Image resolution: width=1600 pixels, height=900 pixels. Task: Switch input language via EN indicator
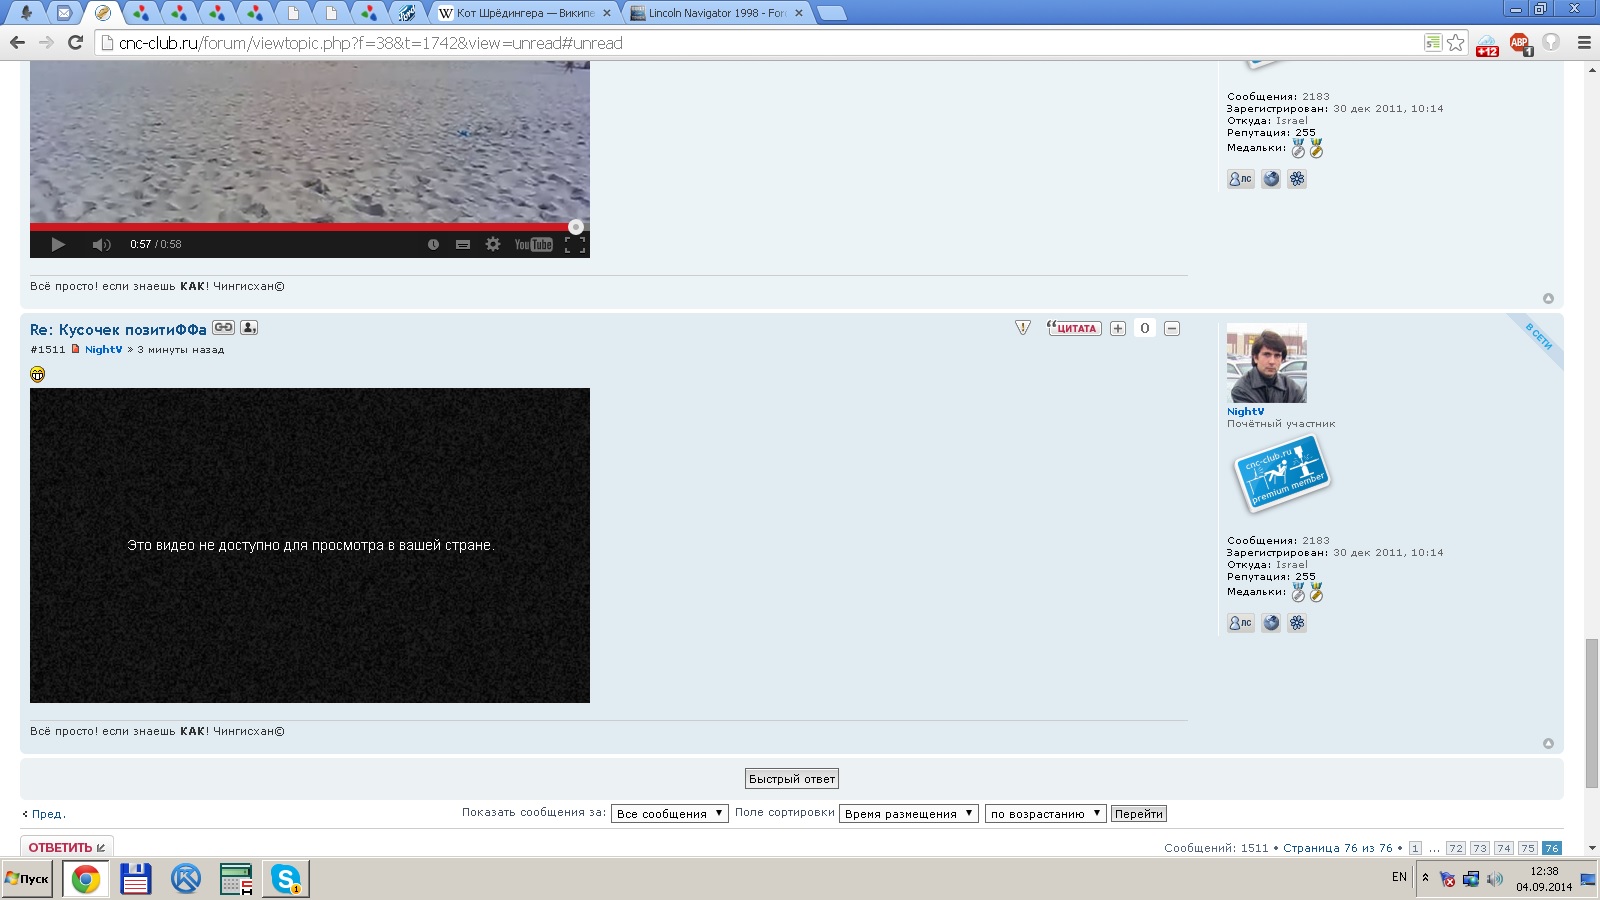click(x=1399, y=877)
